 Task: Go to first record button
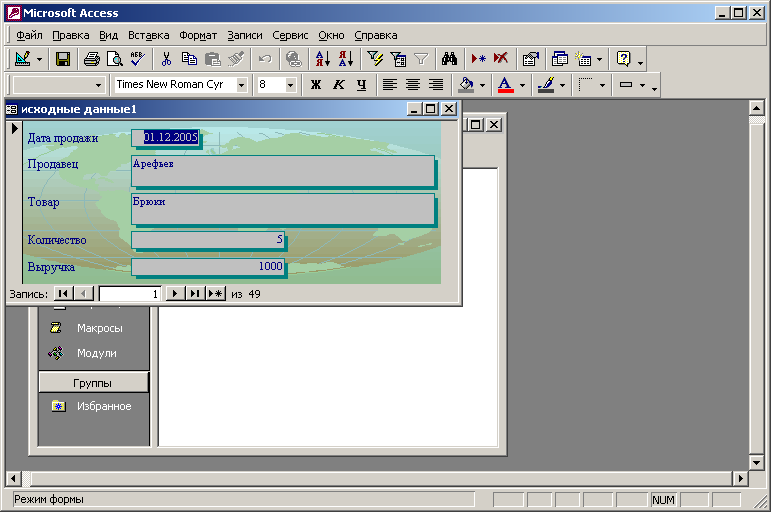tap(63, 294)
